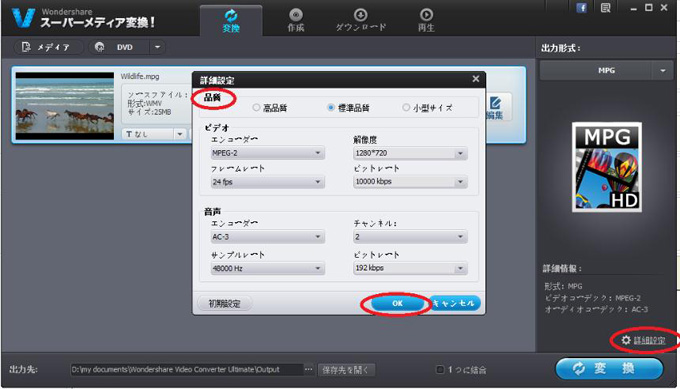680x389 pixels.
Task: Switch to the 再生 (Play) tab
Action: [x=426, y=20]
